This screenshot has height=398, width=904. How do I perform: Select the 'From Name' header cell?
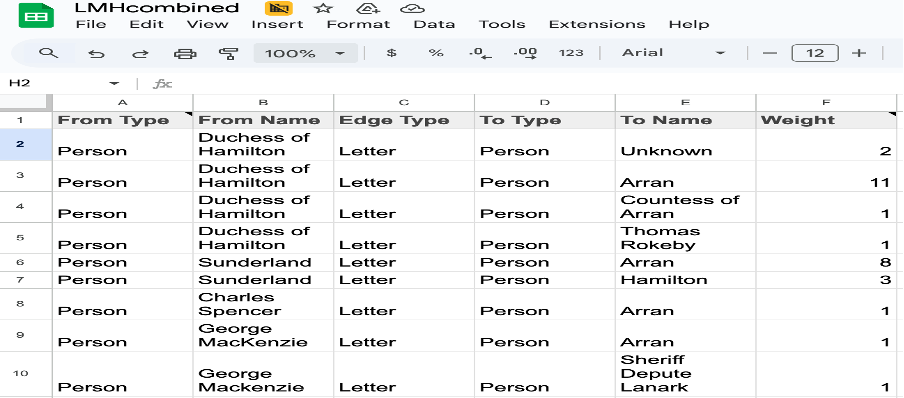(x=263, y=120)
